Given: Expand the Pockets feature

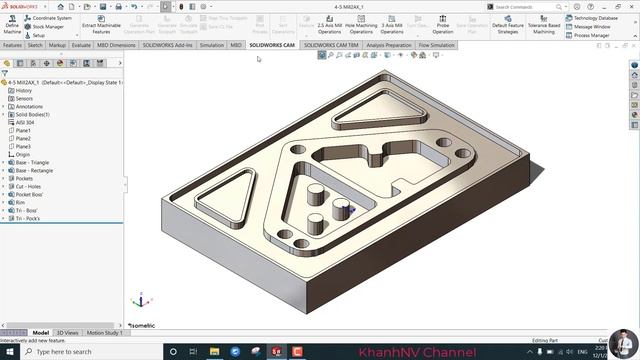Looking at the screenshot, I should click(4, 178).
